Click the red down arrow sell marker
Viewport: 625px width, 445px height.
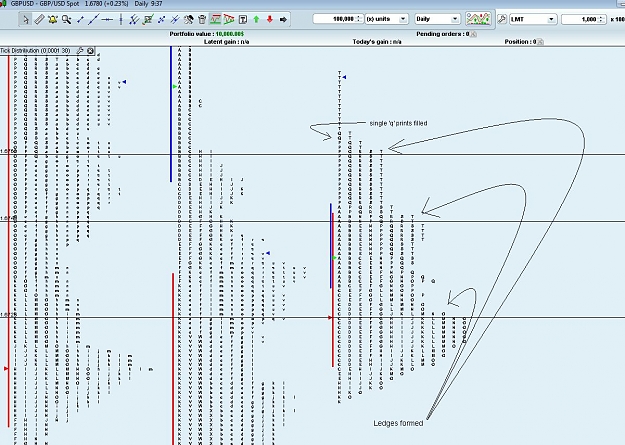click(270, 19)
